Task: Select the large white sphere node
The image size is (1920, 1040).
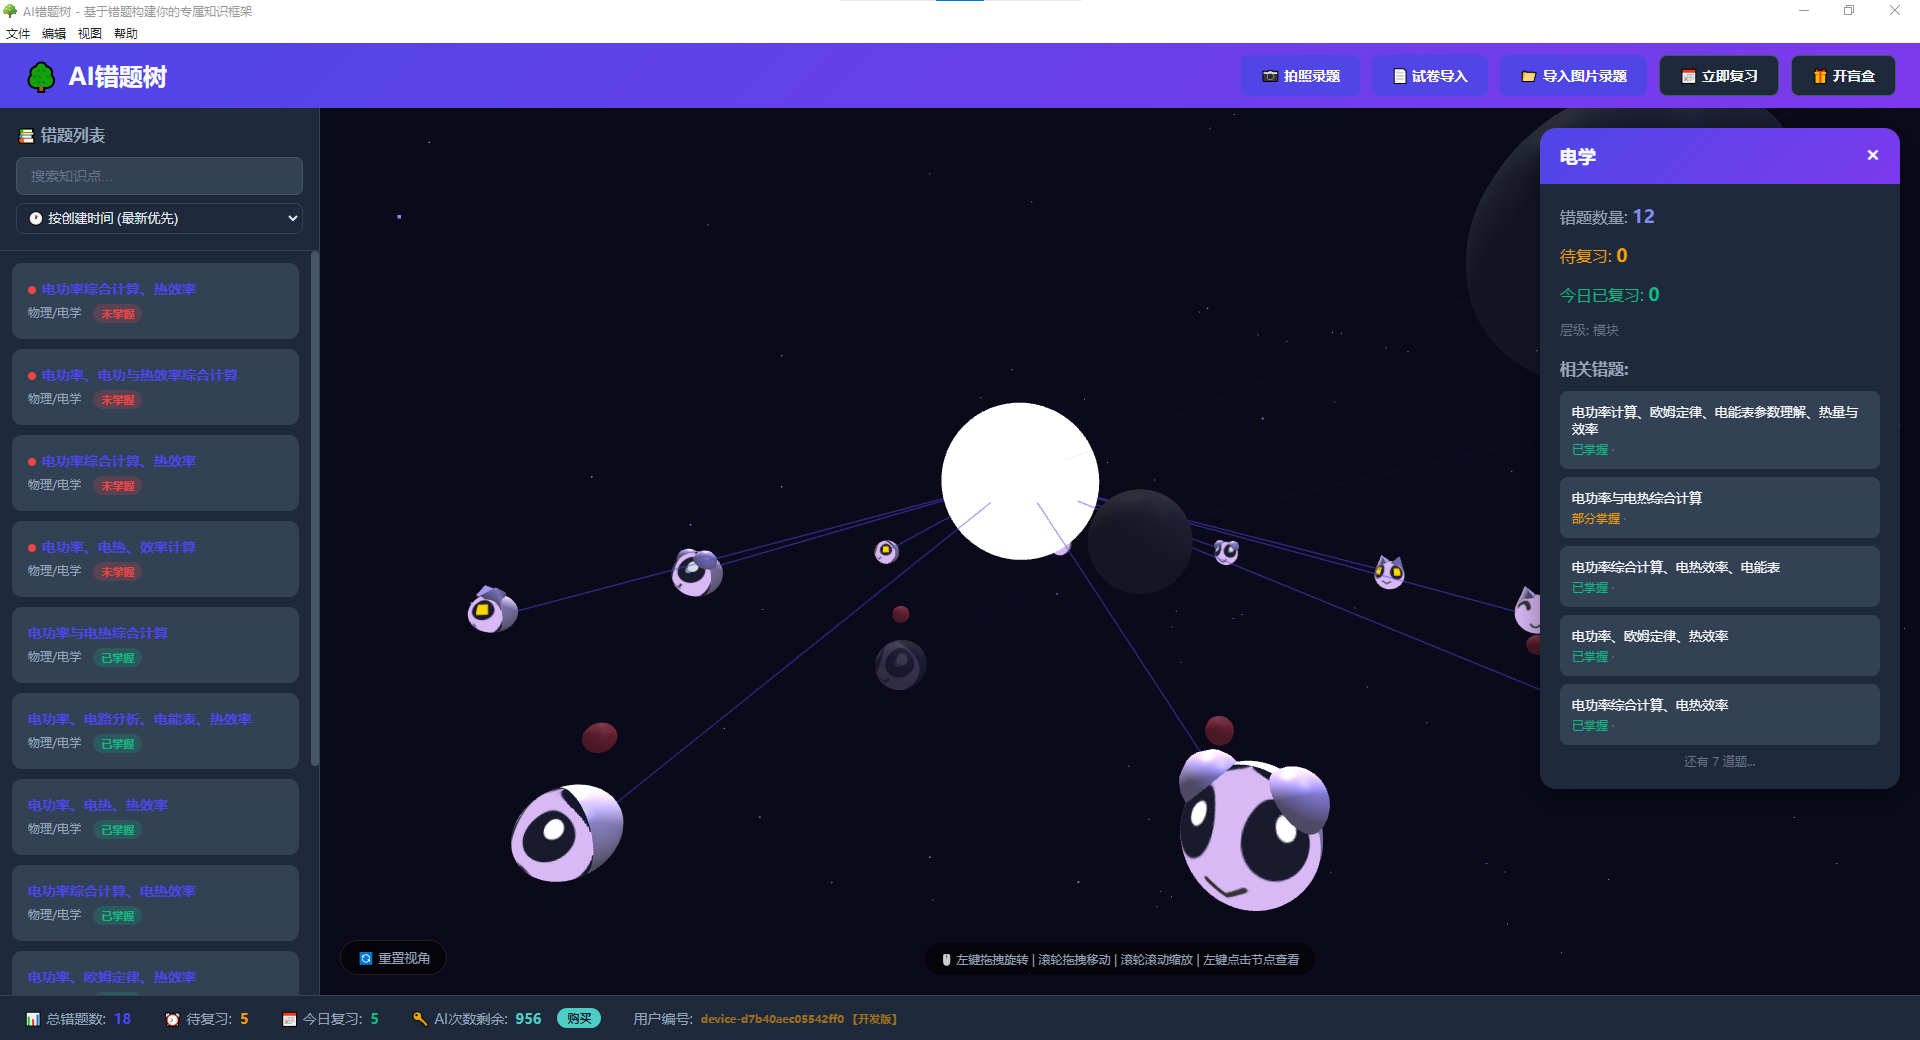Action: coord(1020,481)
